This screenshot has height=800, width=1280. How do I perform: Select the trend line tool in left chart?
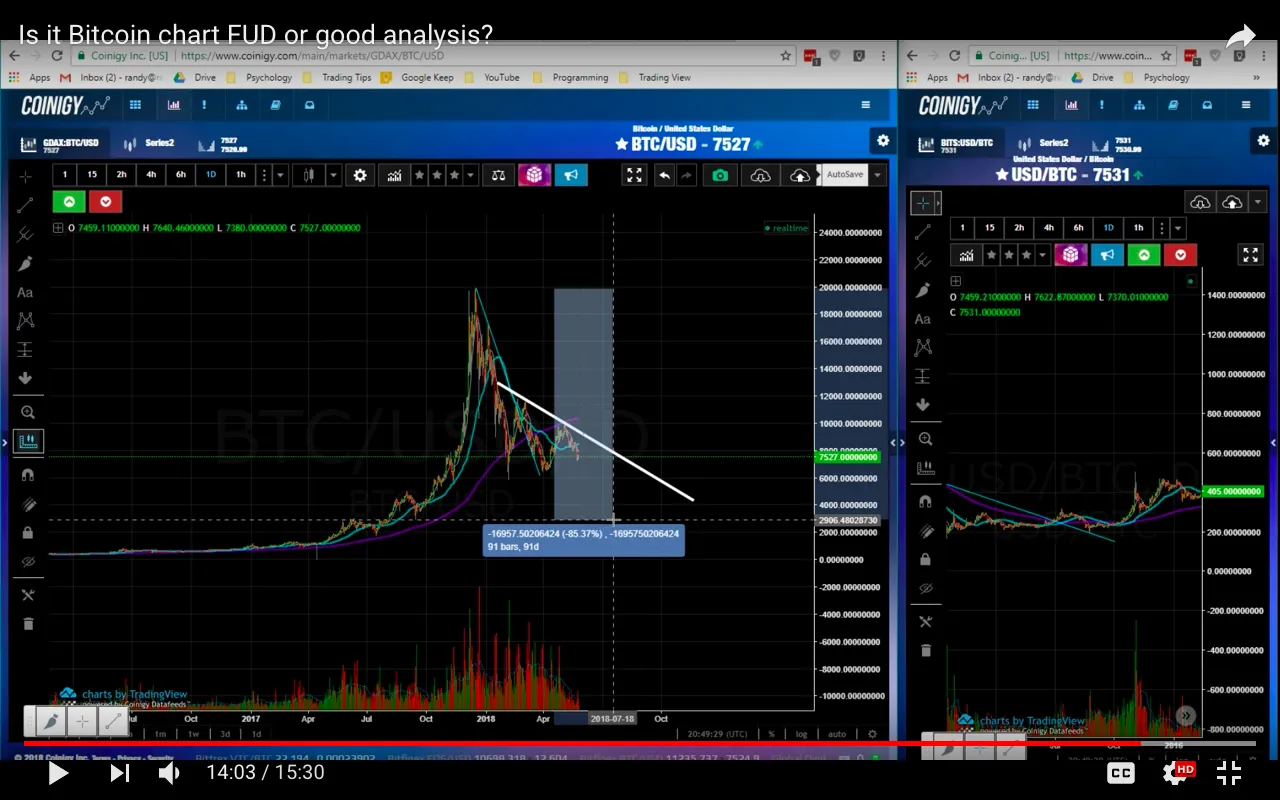coord(25,205)
